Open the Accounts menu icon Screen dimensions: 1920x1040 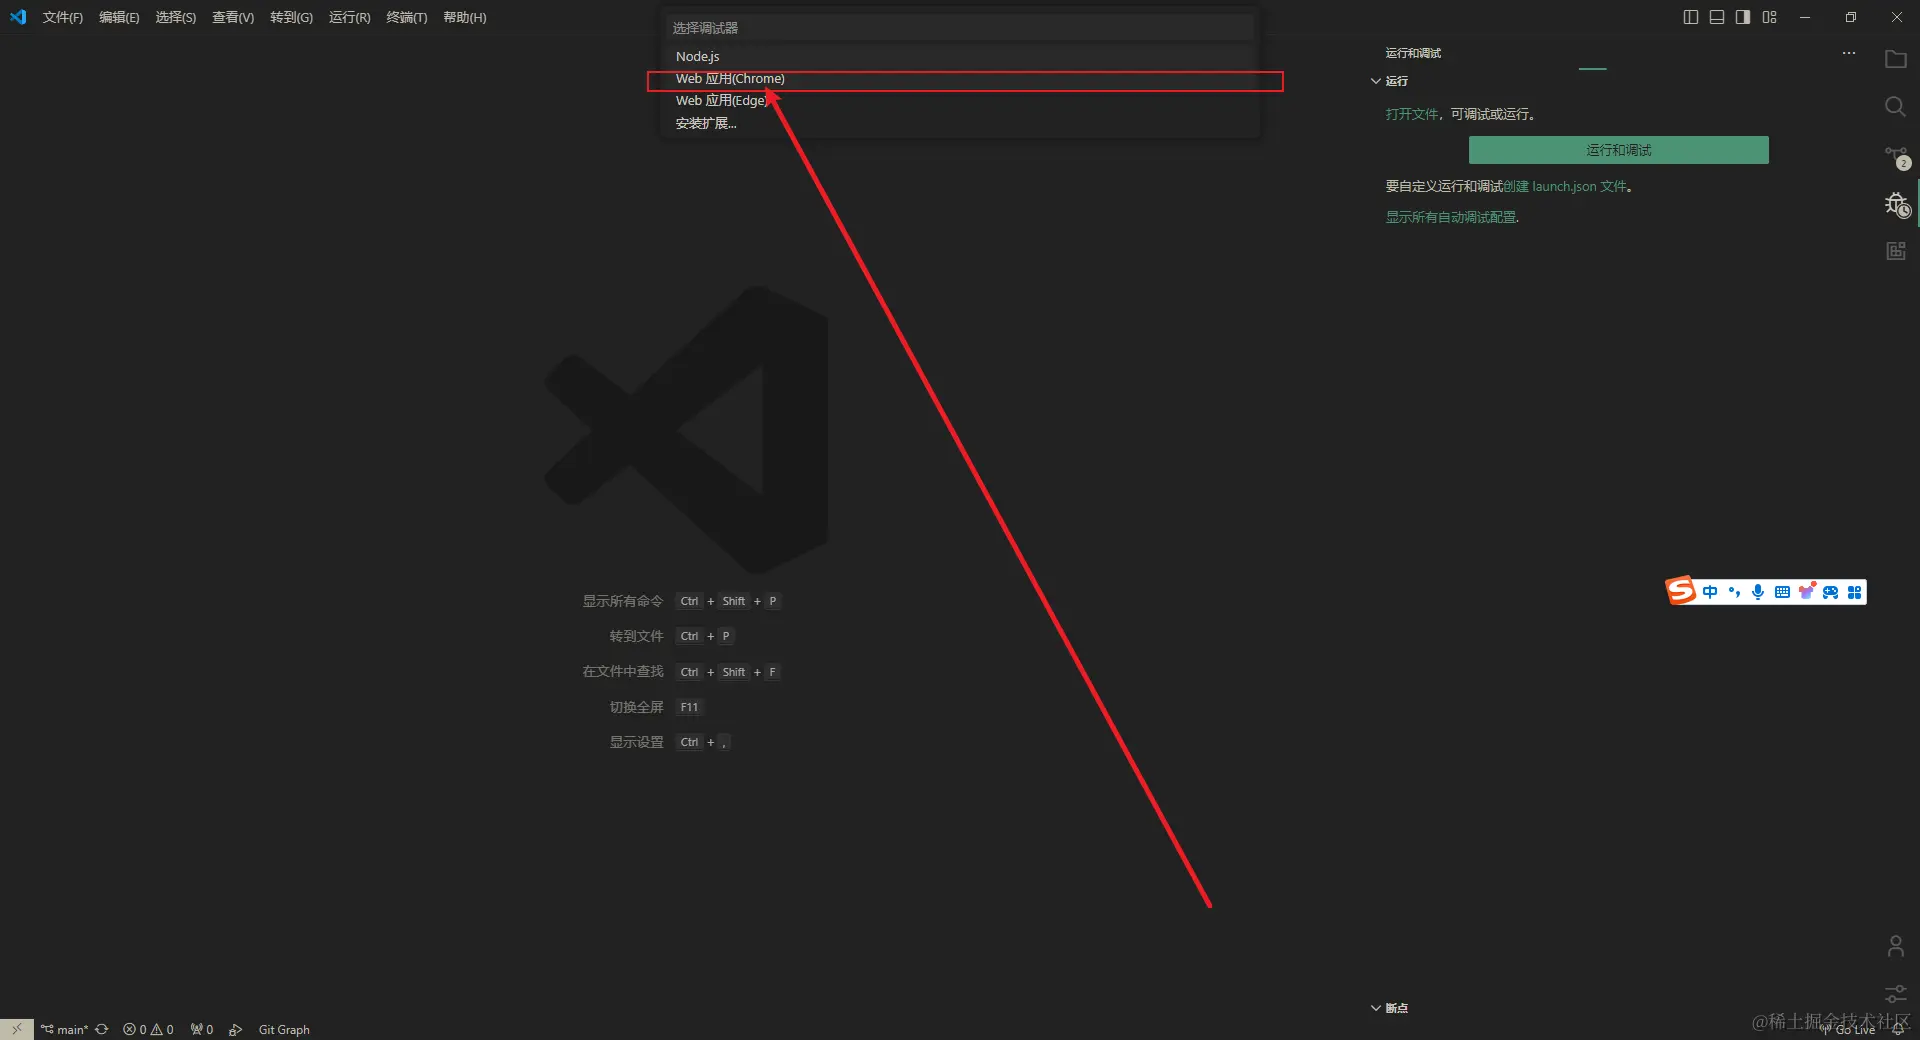[1895, 946]
